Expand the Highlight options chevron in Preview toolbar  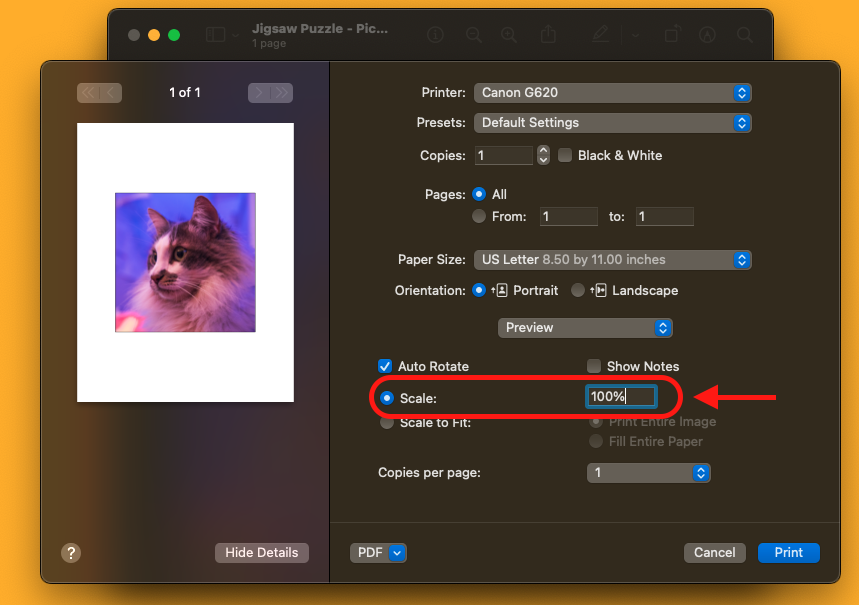[635, 36]
